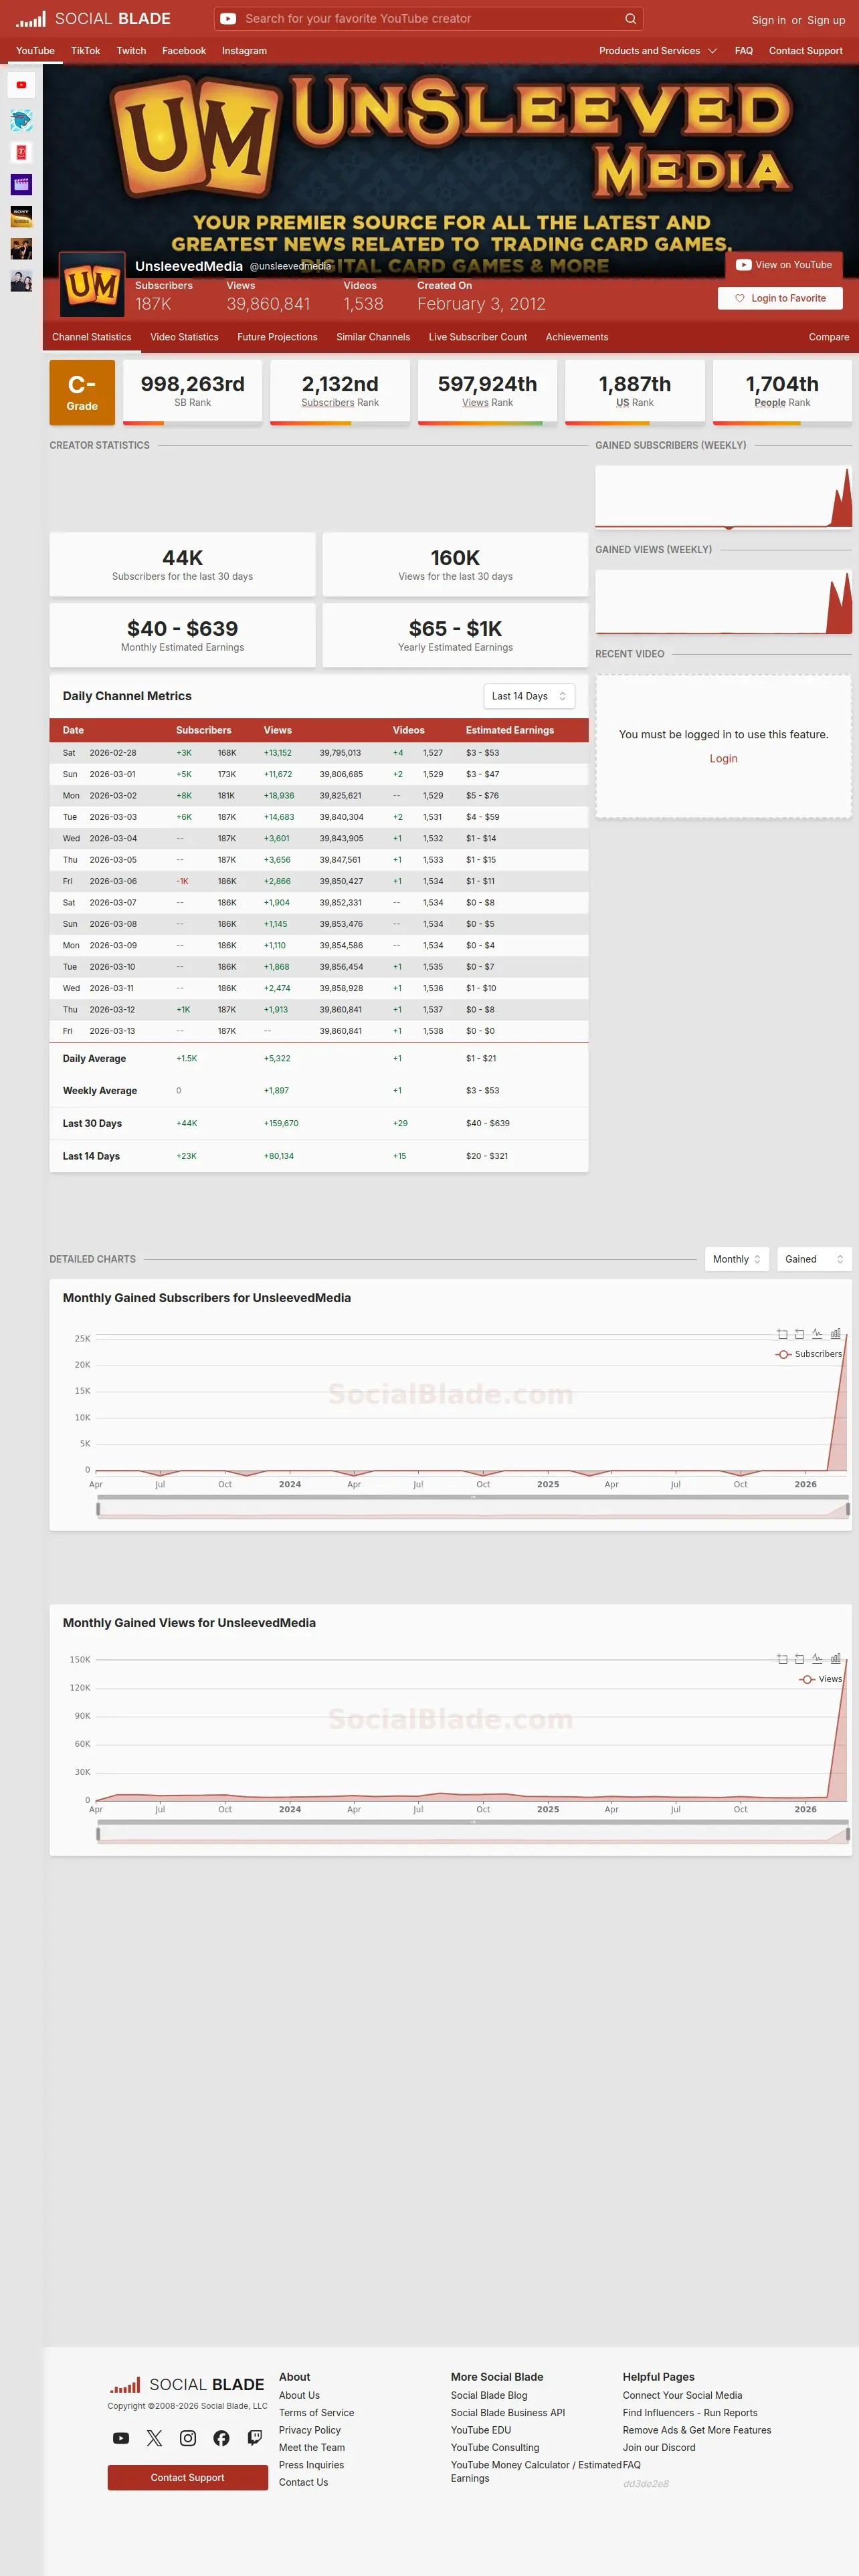
Task: Click the Sign up link
Action: [x=826, y=20]
